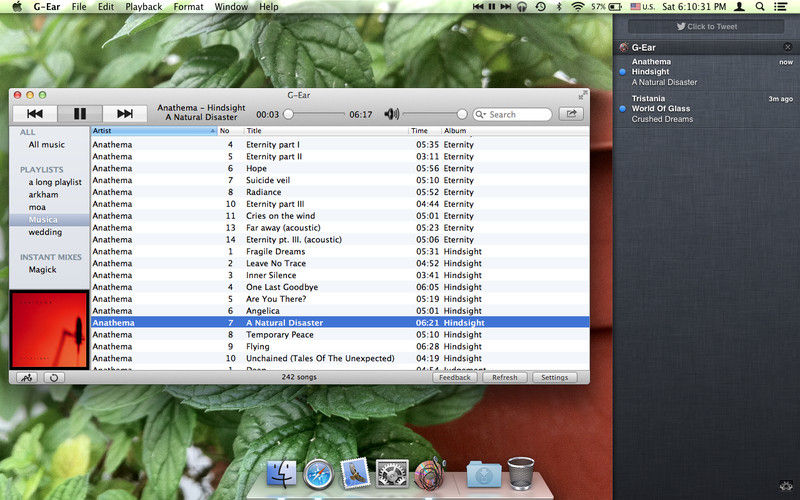
Task: Open user account menu bar icon
Action: click(x=739, y=7)
